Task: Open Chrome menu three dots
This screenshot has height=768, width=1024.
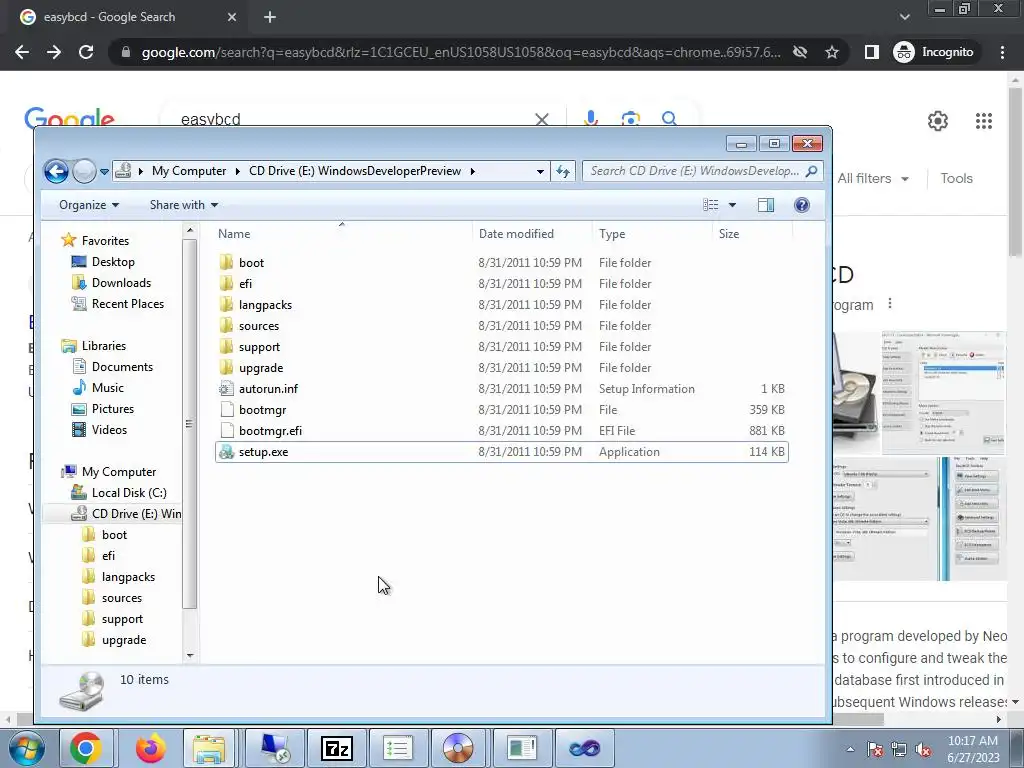Action: [1002, 52]
